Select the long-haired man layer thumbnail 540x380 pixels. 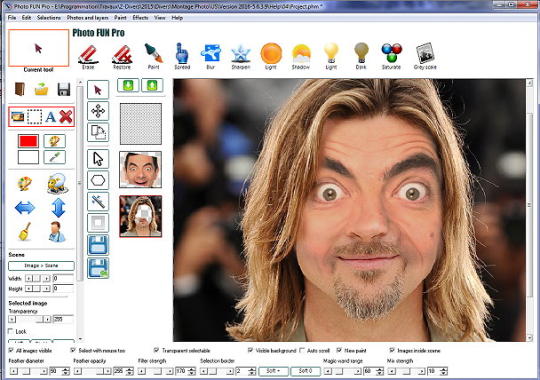(x=141, y=216)
